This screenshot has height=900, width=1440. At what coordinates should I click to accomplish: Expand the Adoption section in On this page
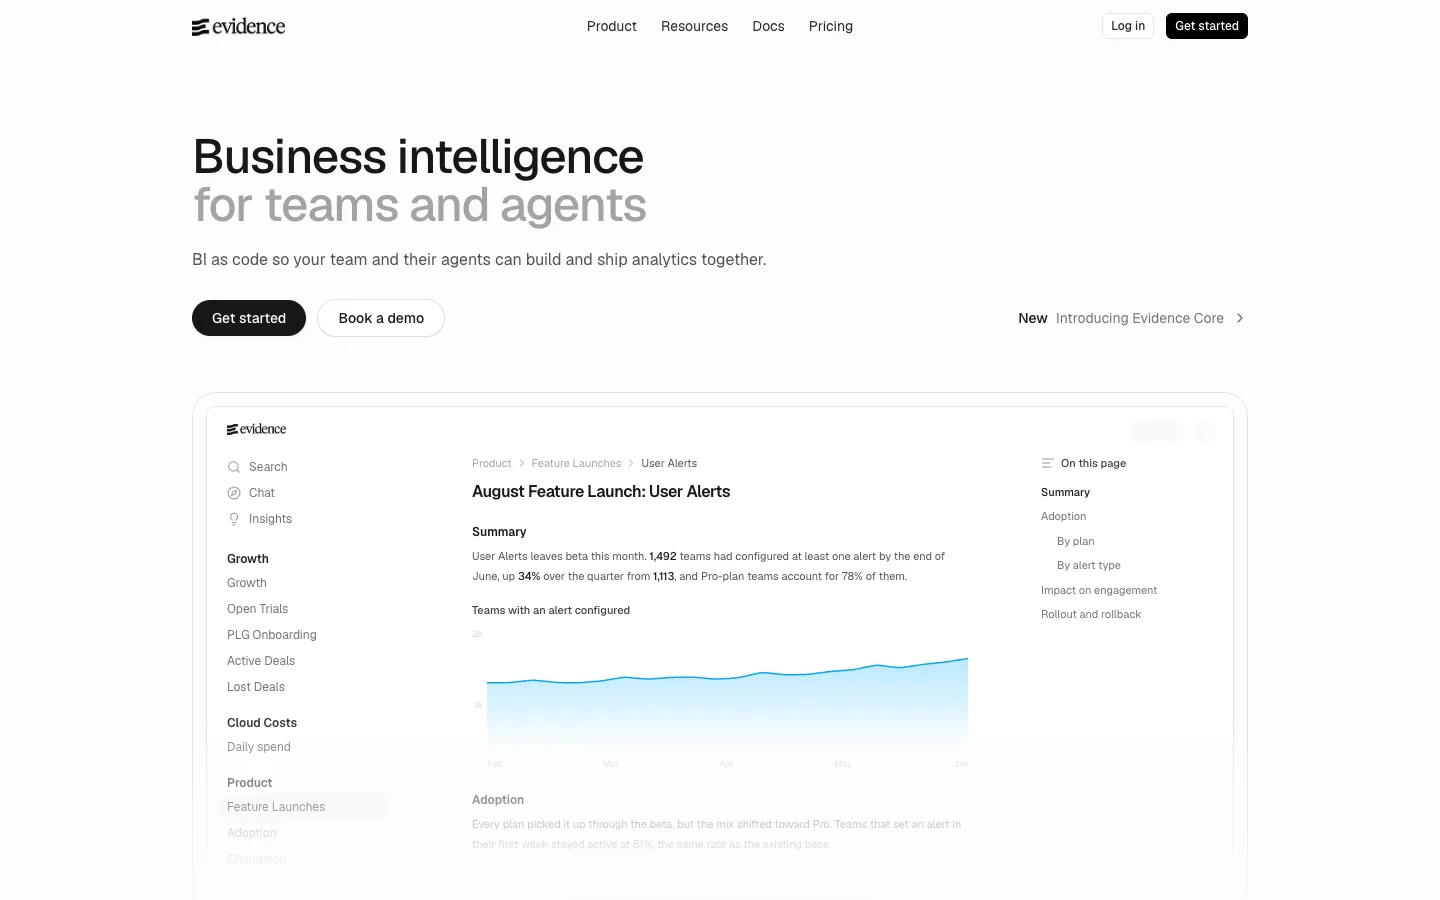(1063, 516)
